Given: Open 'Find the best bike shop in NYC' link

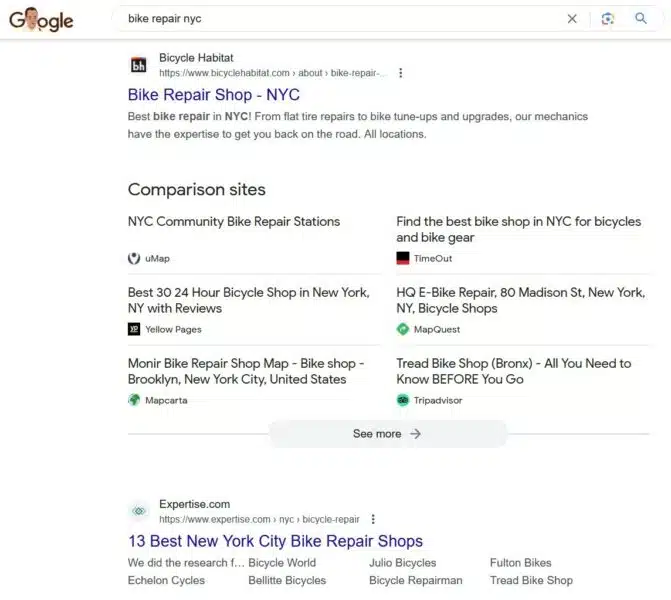Looking at the screenshot, I should (x=519, y=229).
